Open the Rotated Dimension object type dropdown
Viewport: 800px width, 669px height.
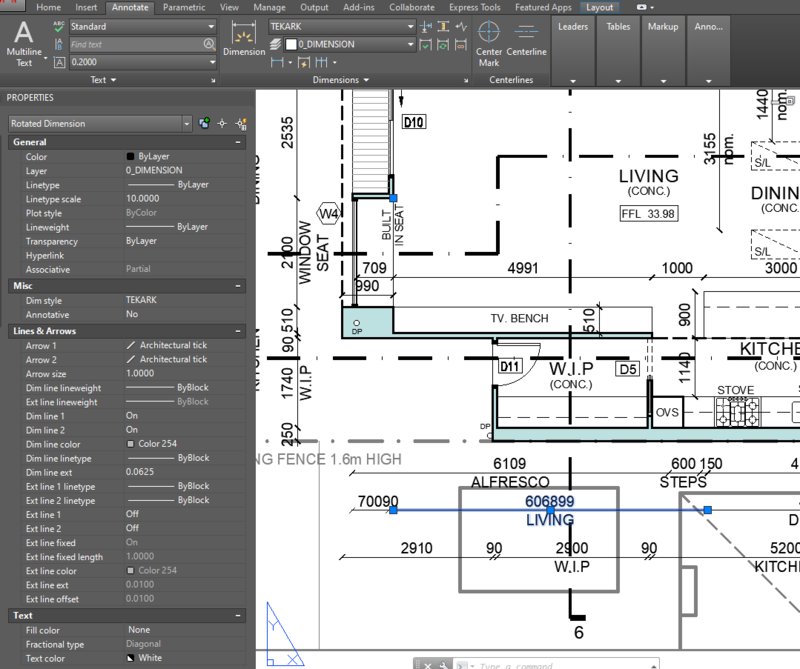tap(187, 124)
